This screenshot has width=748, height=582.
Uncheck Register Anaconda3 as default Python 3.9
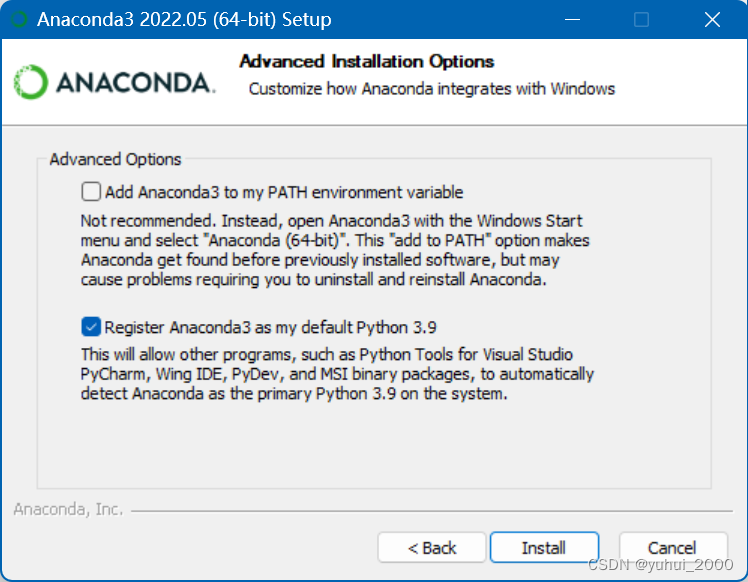tap(91, 327)
